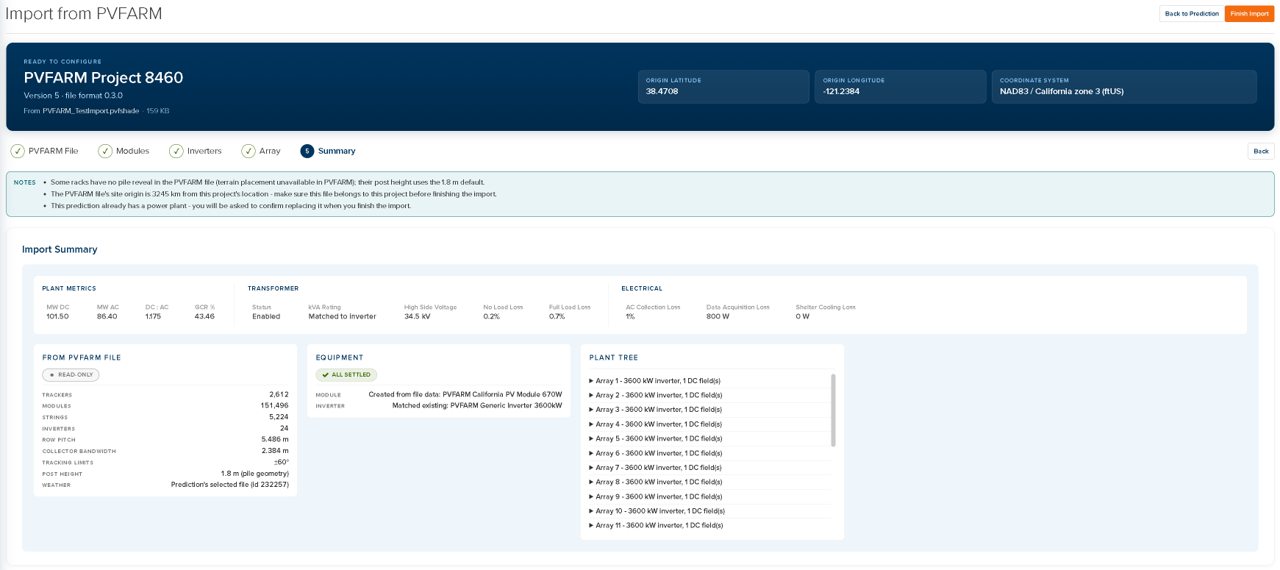Click the file name PVFARM_TestImport.pvfshade
This screenshot has height=570, width=1280.
click(x=91, y=111)
